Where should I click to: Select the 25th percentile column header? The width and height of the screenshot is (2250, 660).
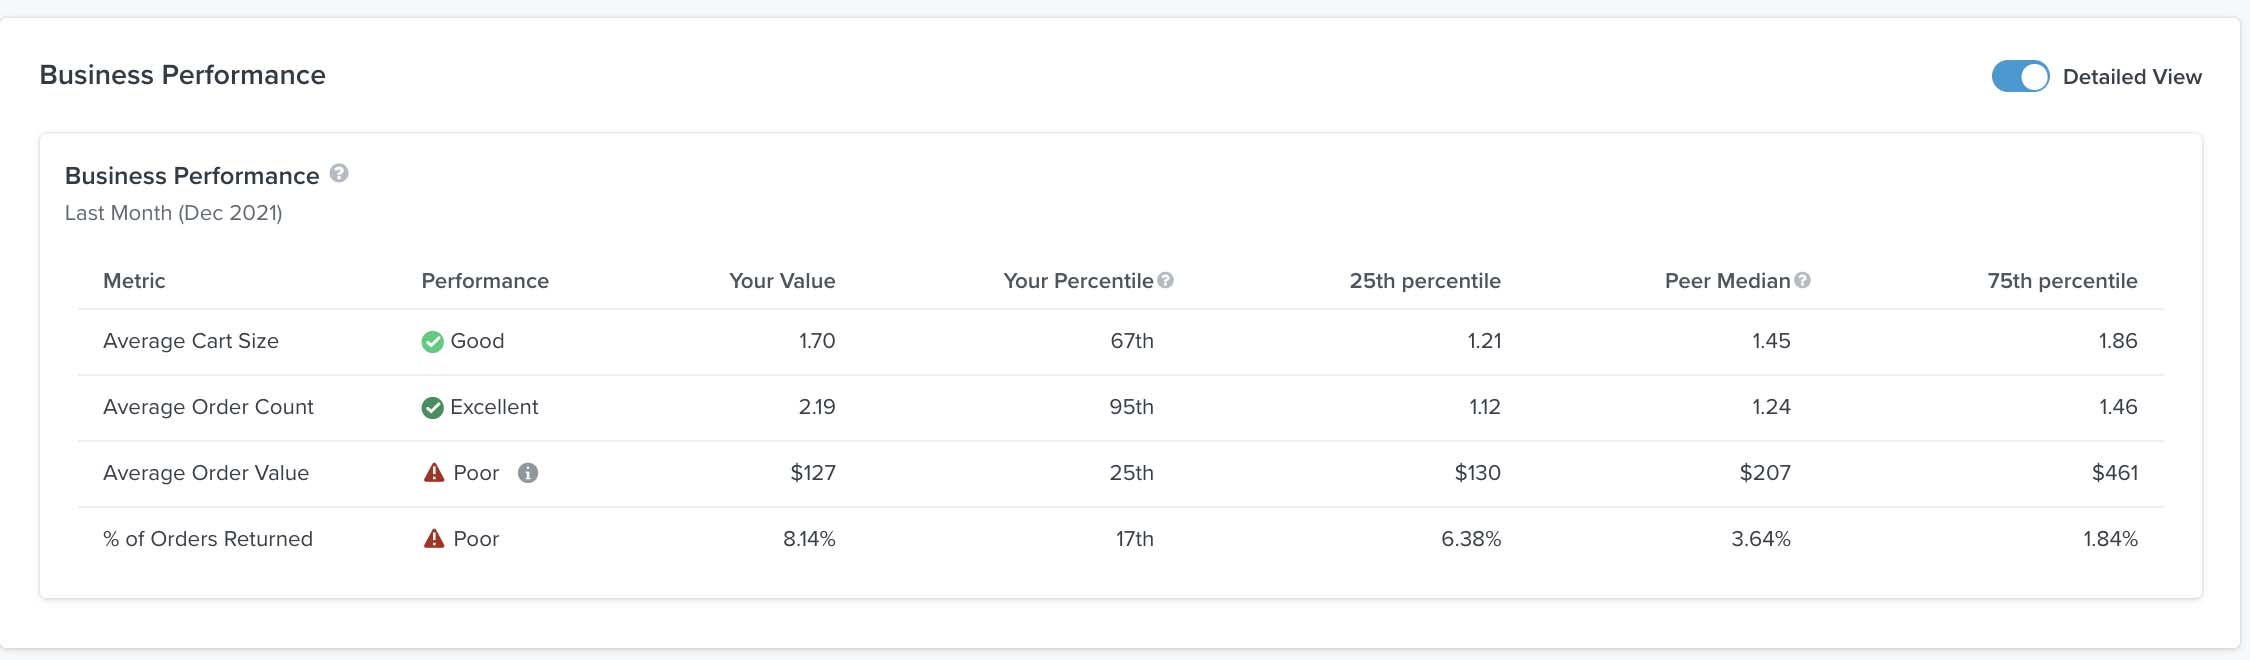(1425, 281)
